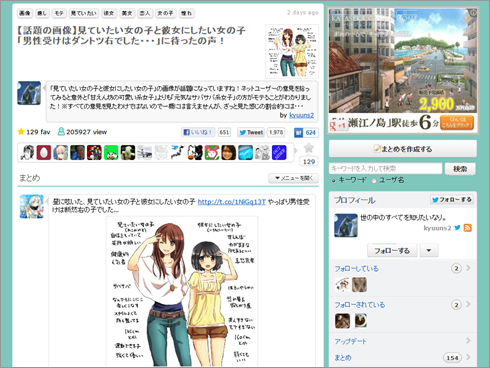The image size is (490, 368).
Task: Open the glasses woman photo avatar
Action: [x=228, y=152]
